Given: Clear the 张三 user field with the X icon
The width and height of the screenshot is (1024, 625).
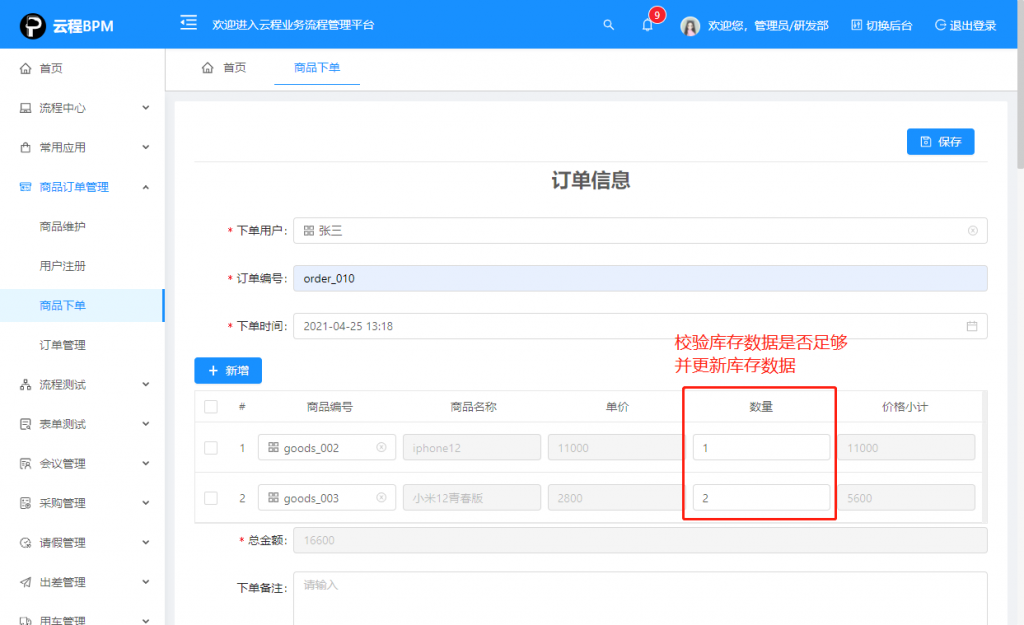Looking at the screenshot, I should tap(972, 231).
